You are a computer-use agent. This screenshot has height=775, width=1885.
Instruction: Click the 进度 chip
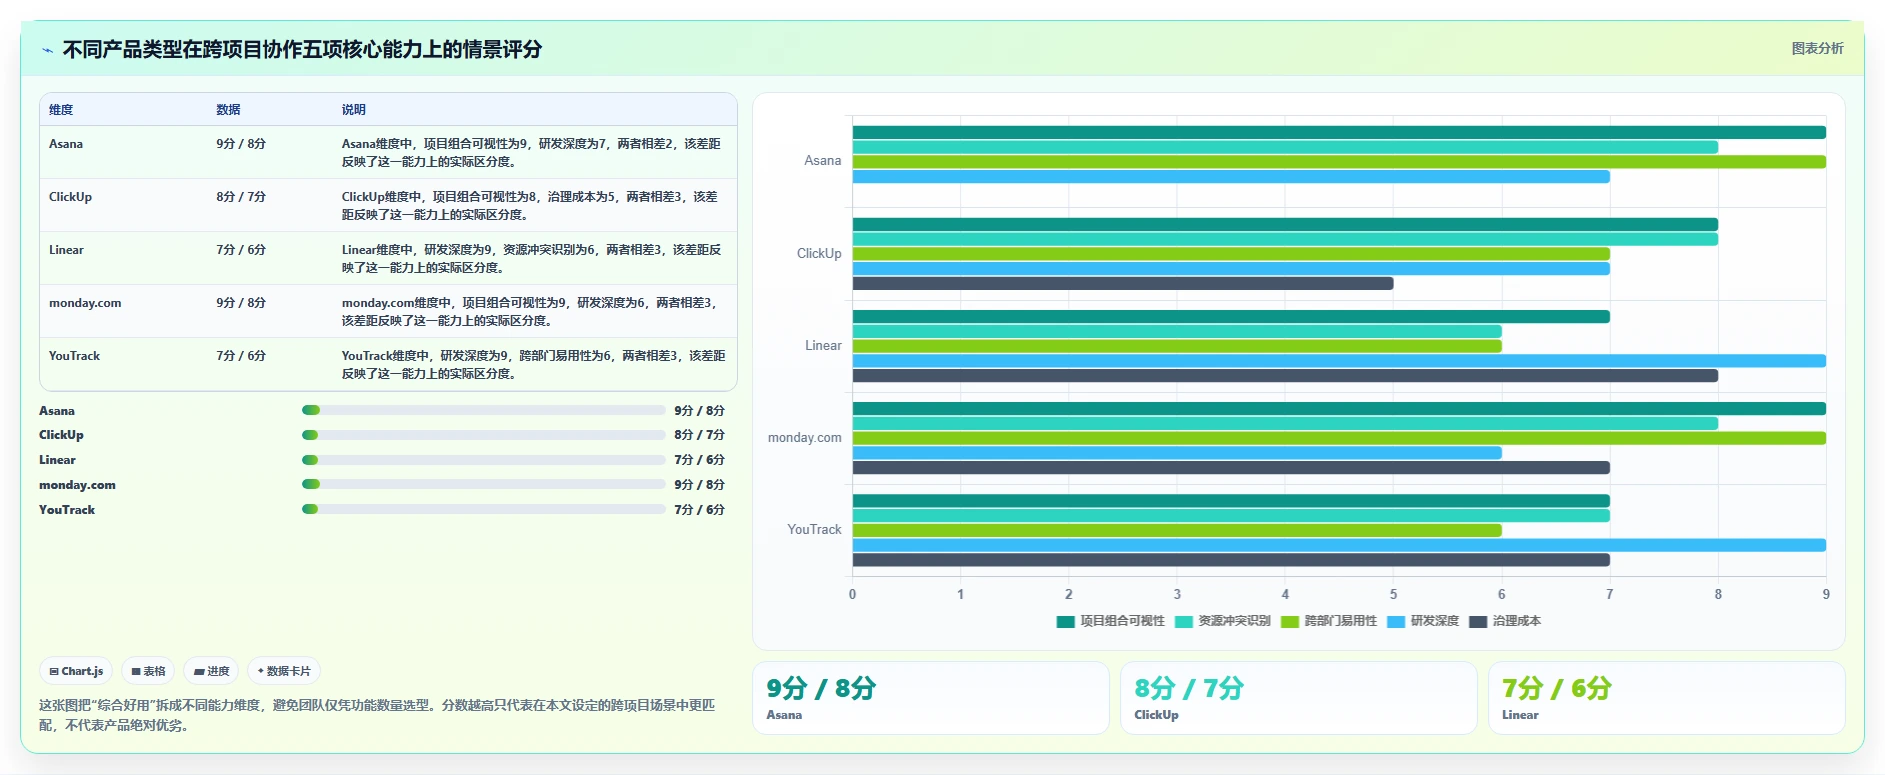211,671
